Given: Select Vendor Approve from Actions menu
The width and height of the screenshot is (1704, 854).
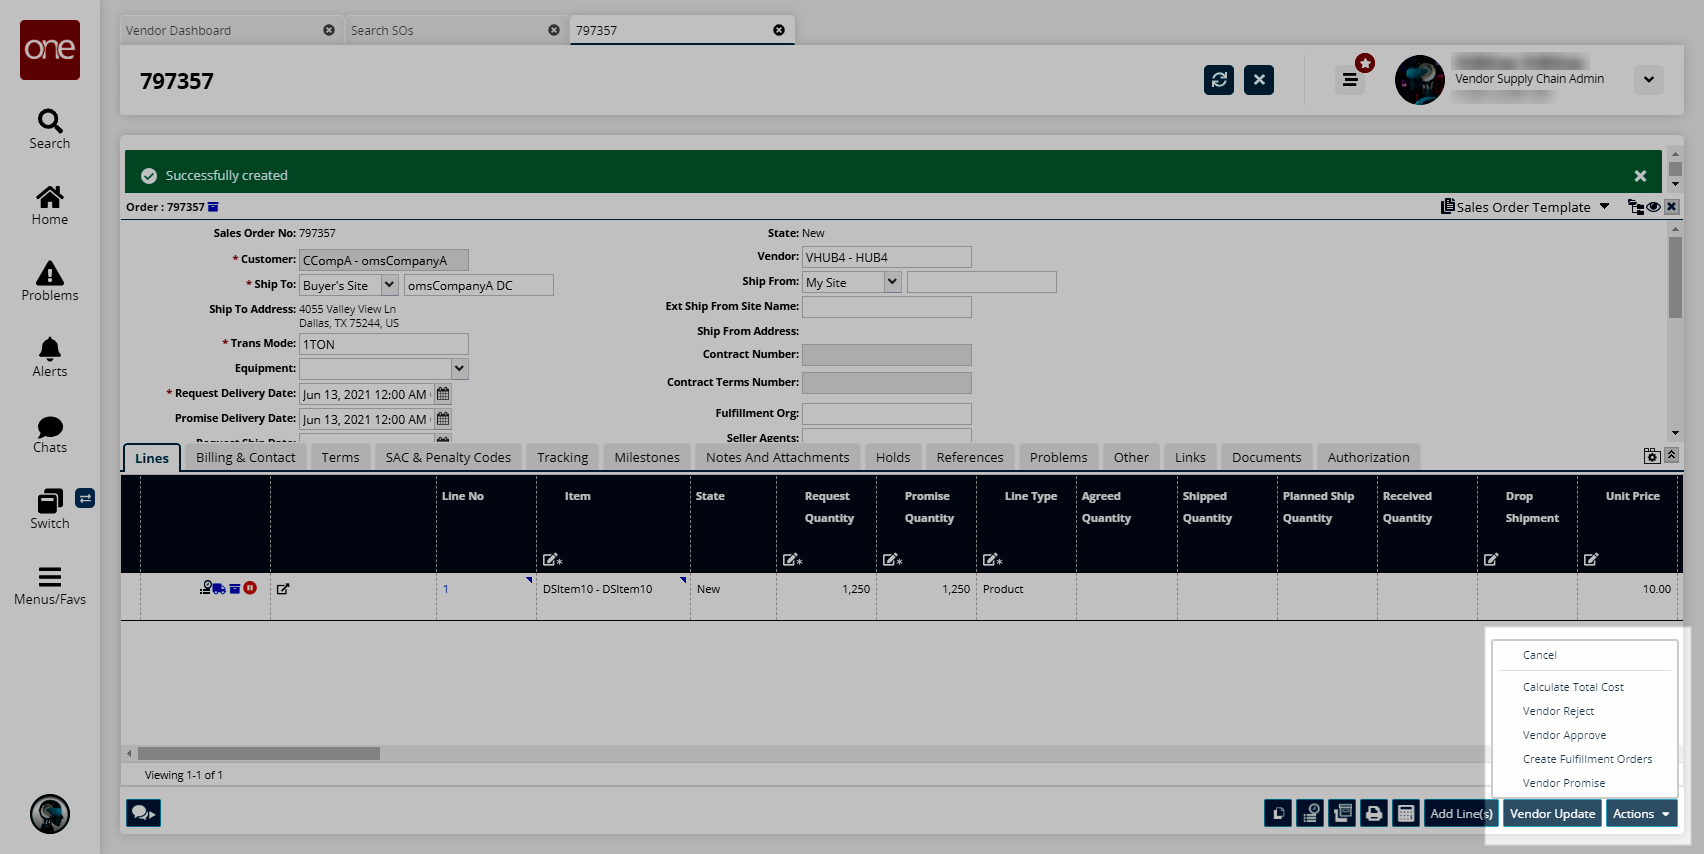Looking at the screenshot, I should (1564, 735).
